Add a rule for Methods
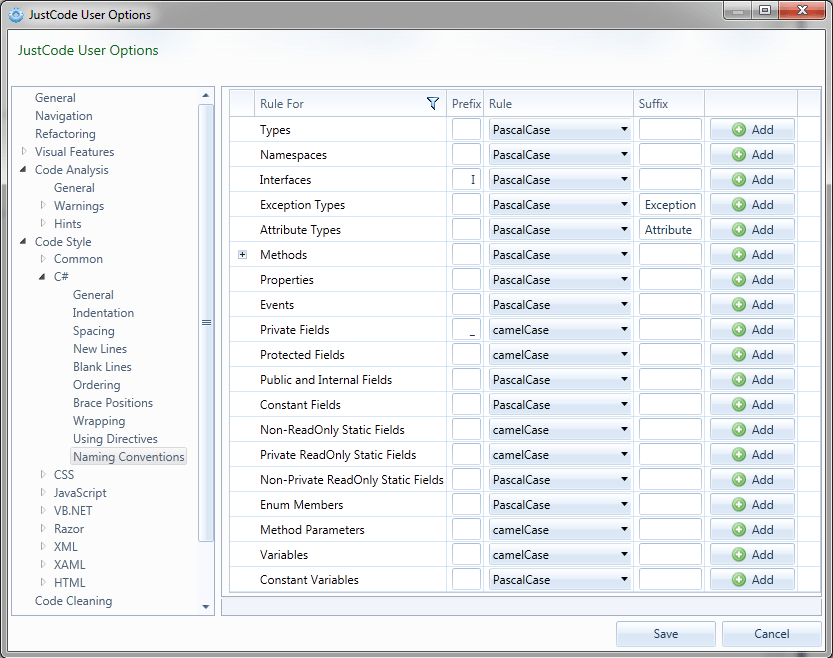 pyautogui.click(x=752, y=254)
